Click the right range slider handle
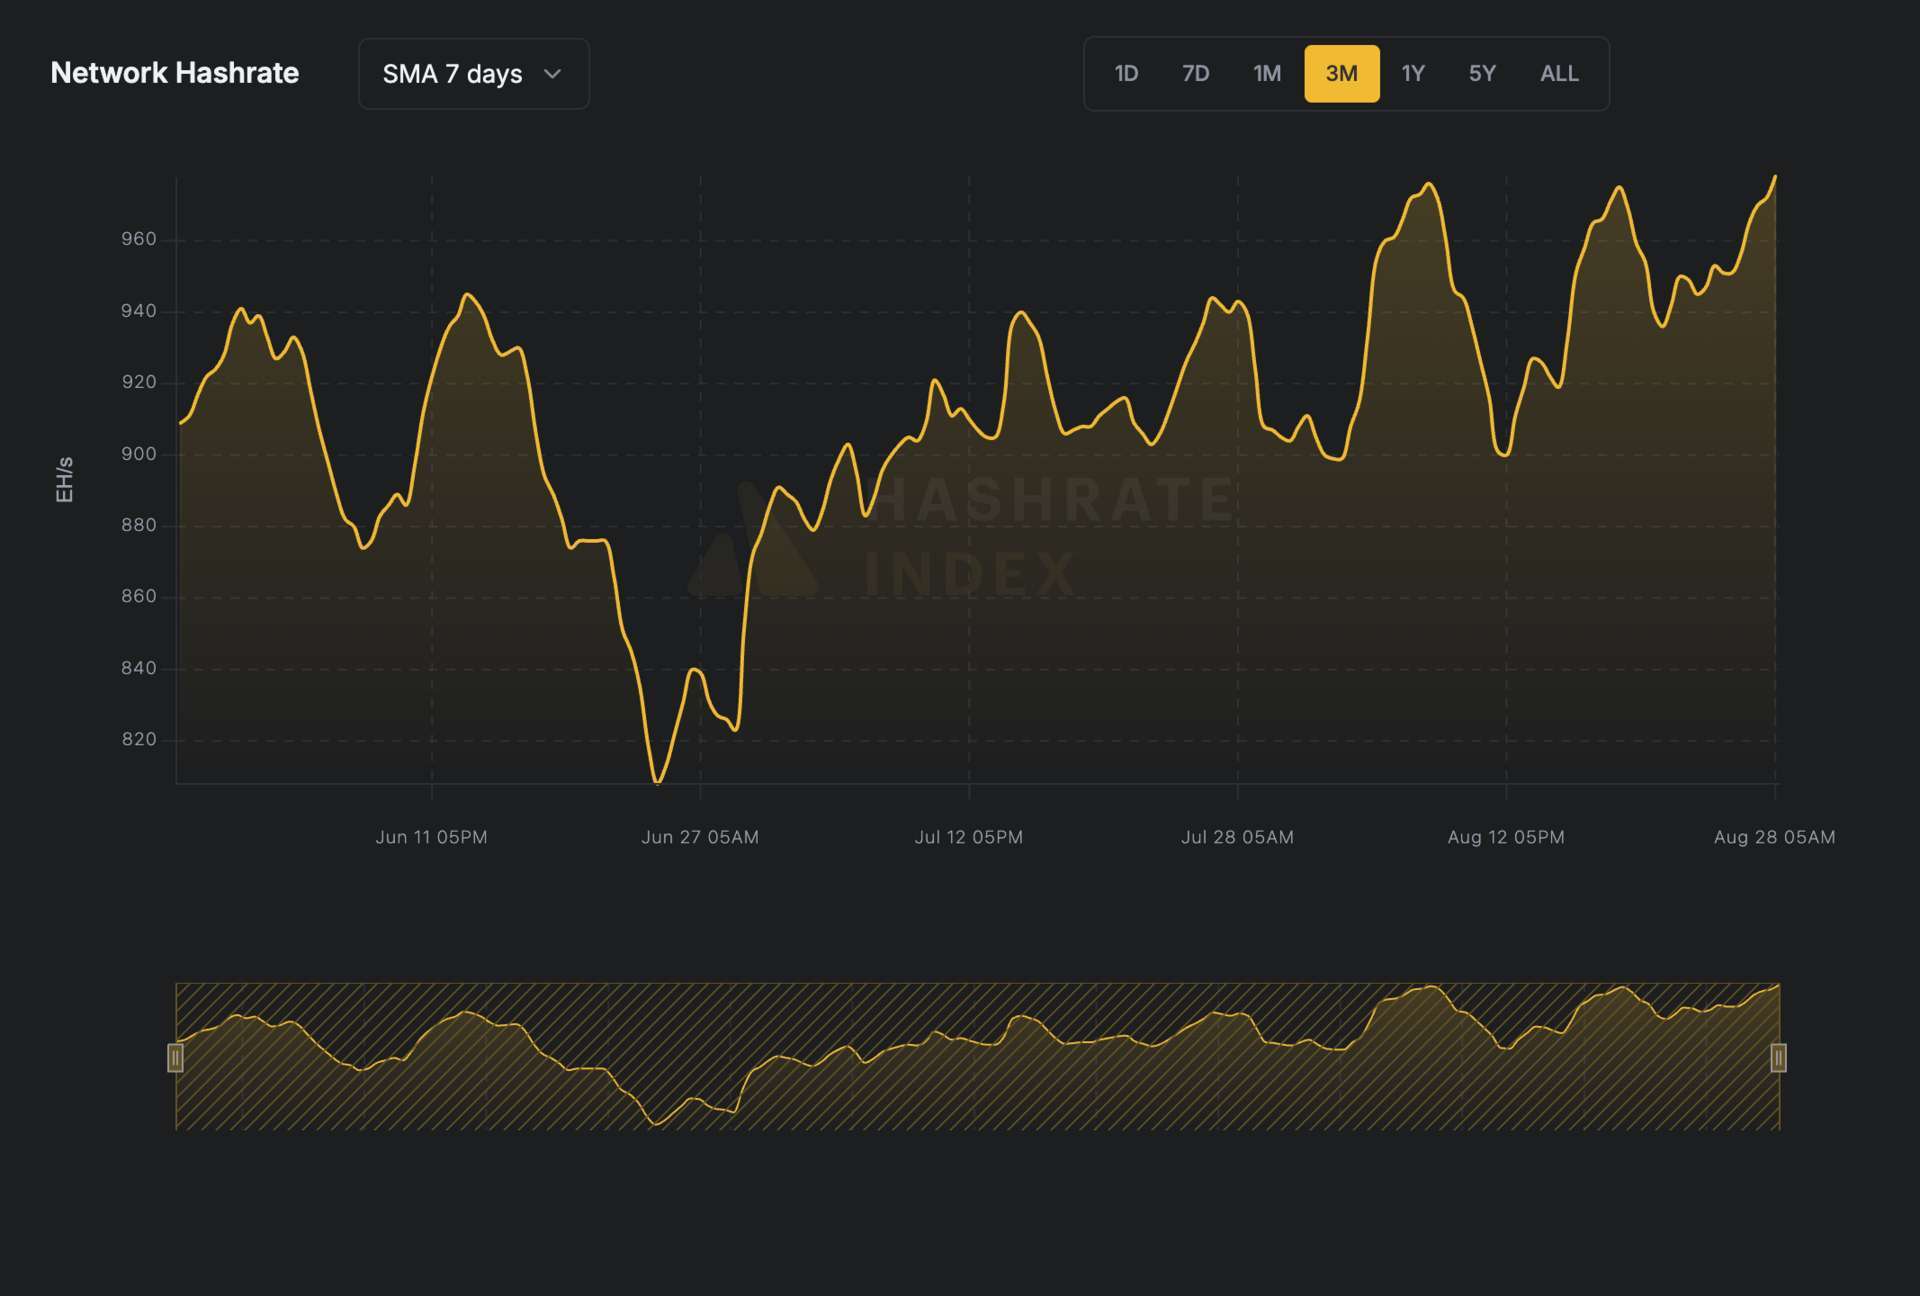 click(x=1778, y=1057)
